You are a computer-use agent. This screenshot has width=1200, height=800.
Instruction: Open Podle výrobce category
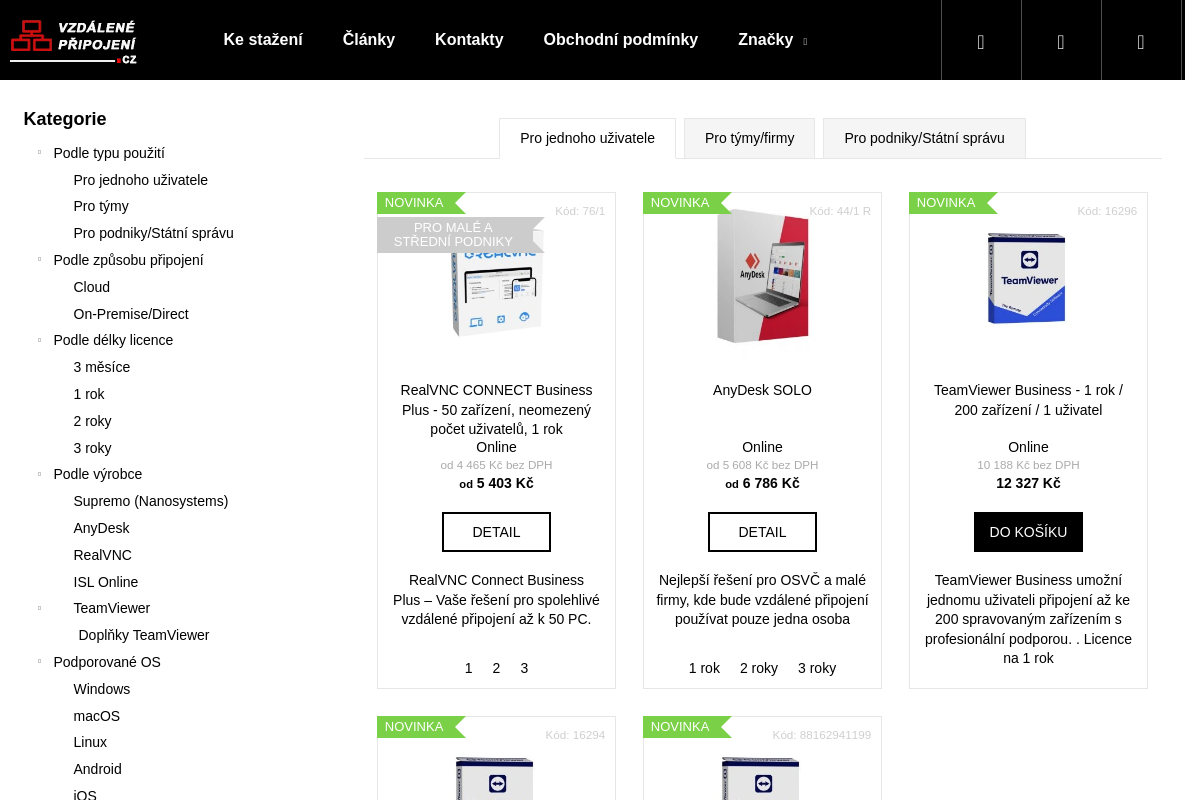(98, 474)
